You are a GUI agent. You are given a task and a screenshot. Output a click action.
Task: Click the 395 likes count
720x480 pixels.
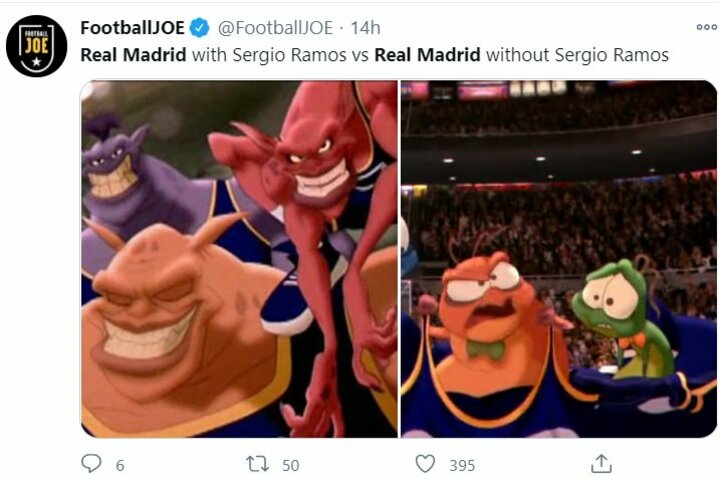click(x=461, y=465)
